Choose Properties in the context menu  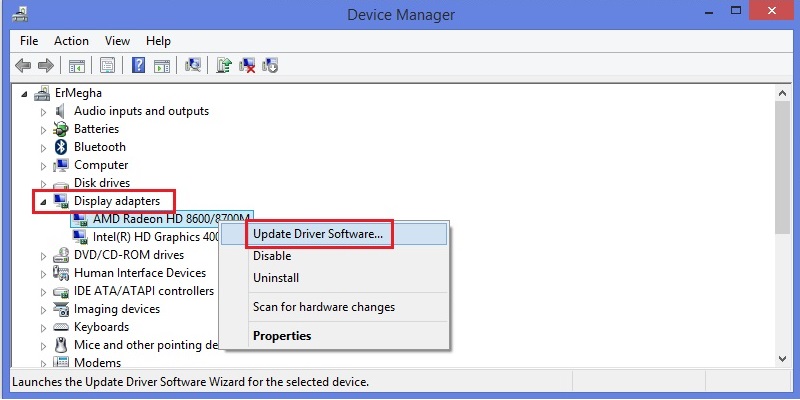click(x=334, y=336)
